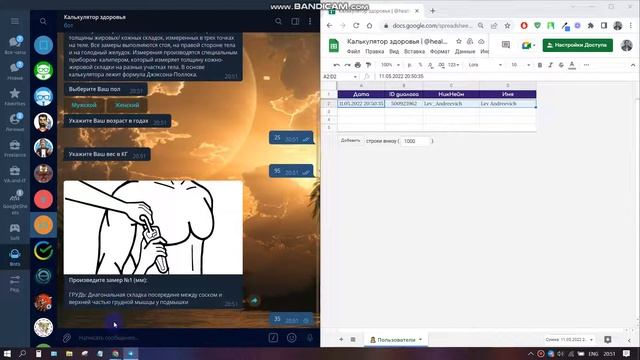
Task: Select the Favorites star folder in Telegram
Action: [x=15, y=97]
